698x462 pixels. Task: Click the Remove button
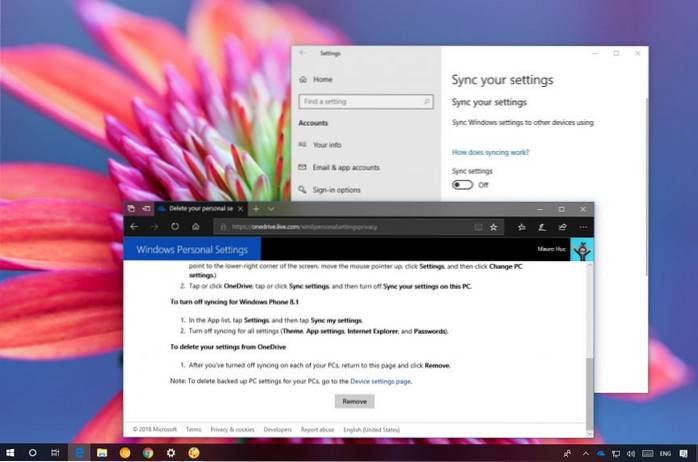[354, 401]
